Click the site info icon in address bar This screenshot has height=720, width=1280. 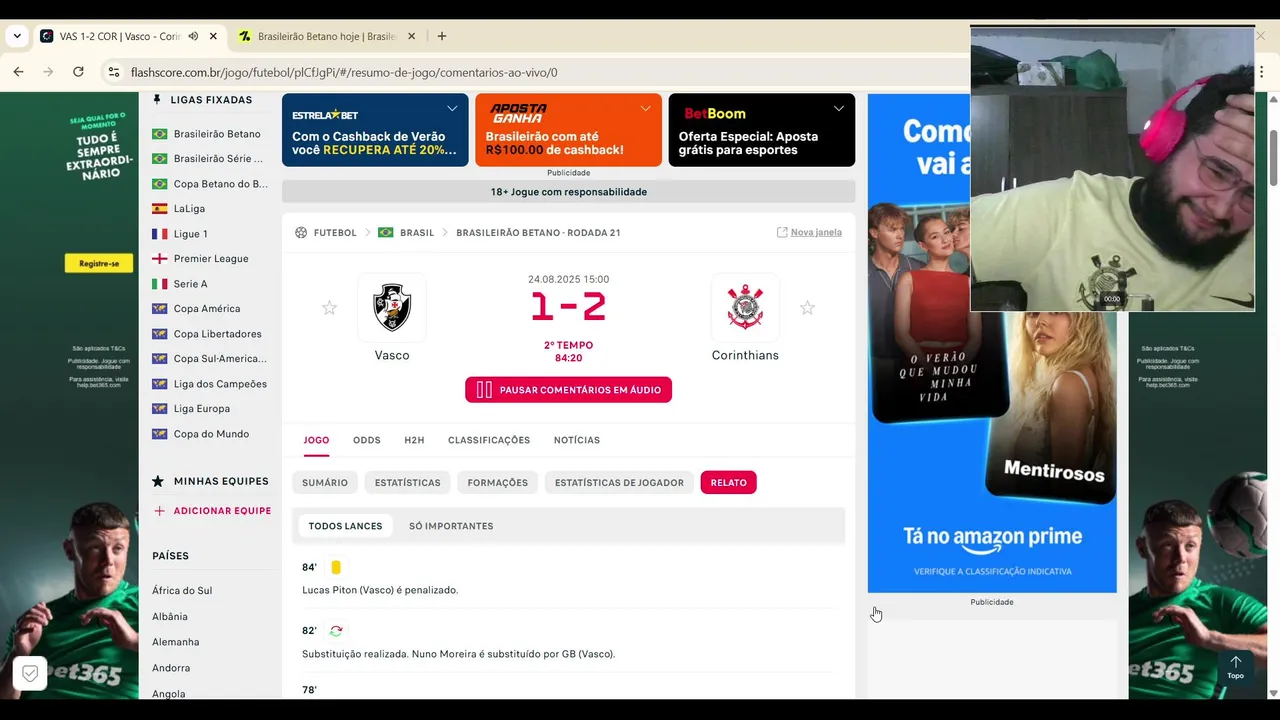click(x=114, y=72)
